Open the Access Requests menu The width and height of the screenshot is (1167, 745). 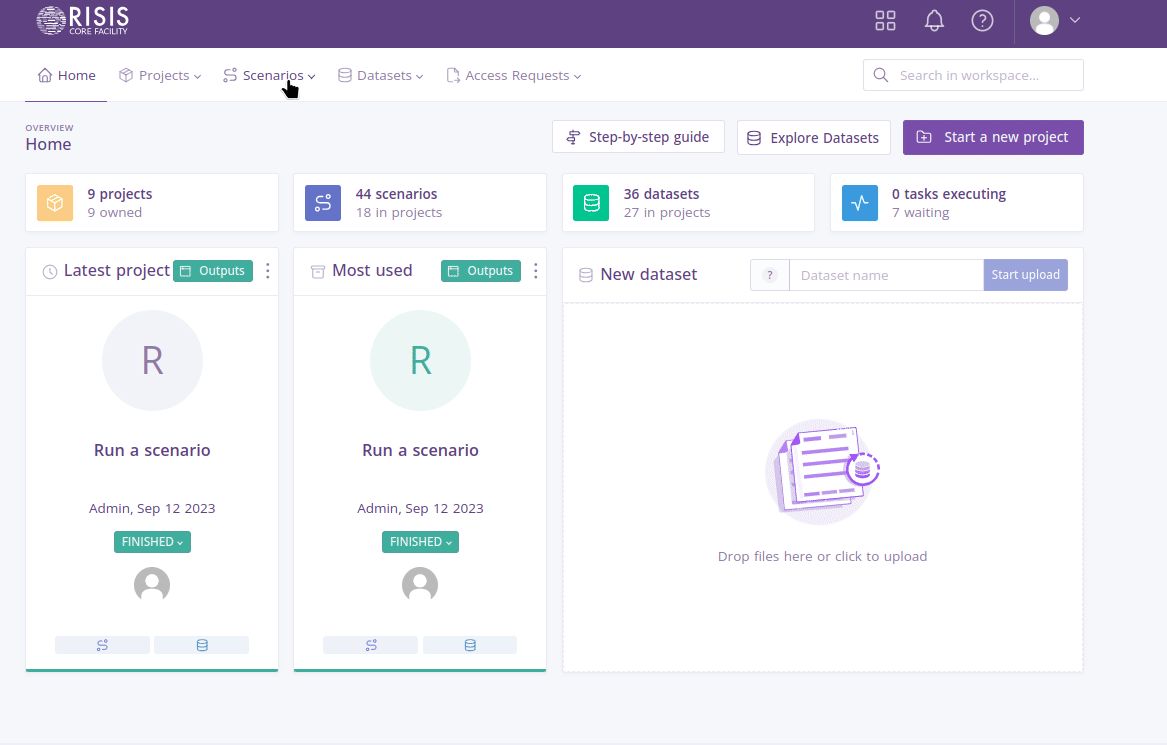513,74
